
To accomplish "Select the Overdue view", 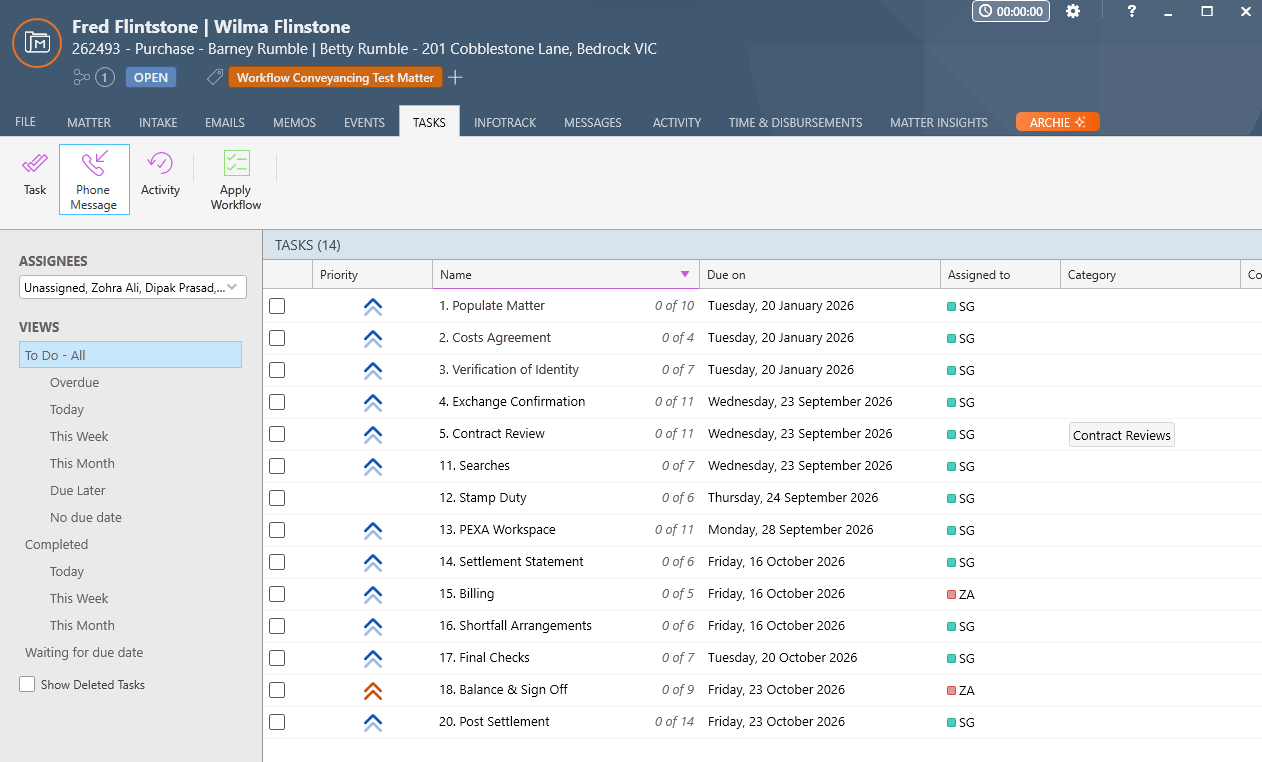I will tap(74, 382).
